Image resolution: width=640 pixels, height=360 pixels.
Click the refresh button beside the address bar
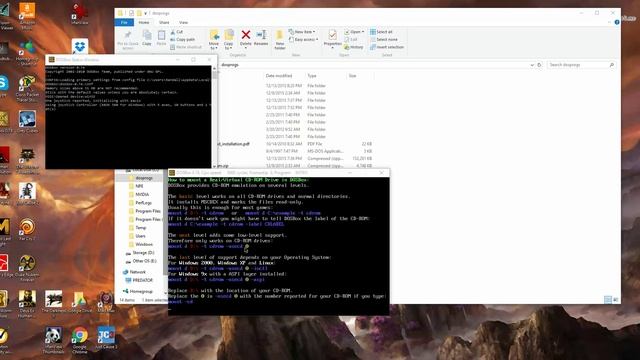click(539, 65)
